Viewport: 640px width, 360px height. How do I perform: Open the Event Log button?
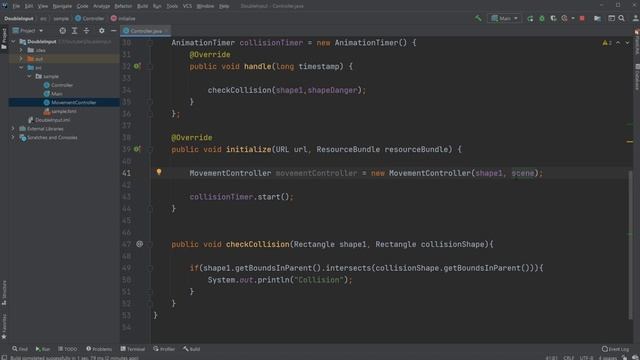(x=616, y=349)
